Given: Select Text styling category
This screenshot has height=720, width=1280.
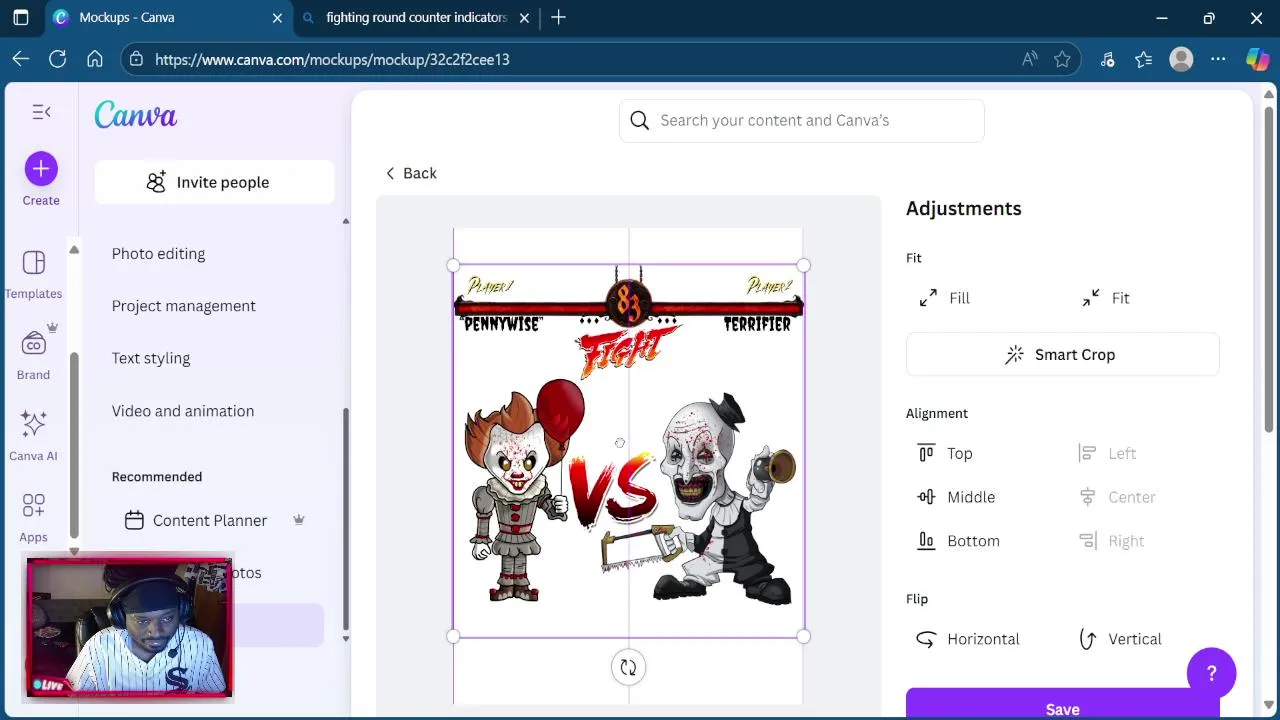Looking at the screenshot, I should point(151,358).
